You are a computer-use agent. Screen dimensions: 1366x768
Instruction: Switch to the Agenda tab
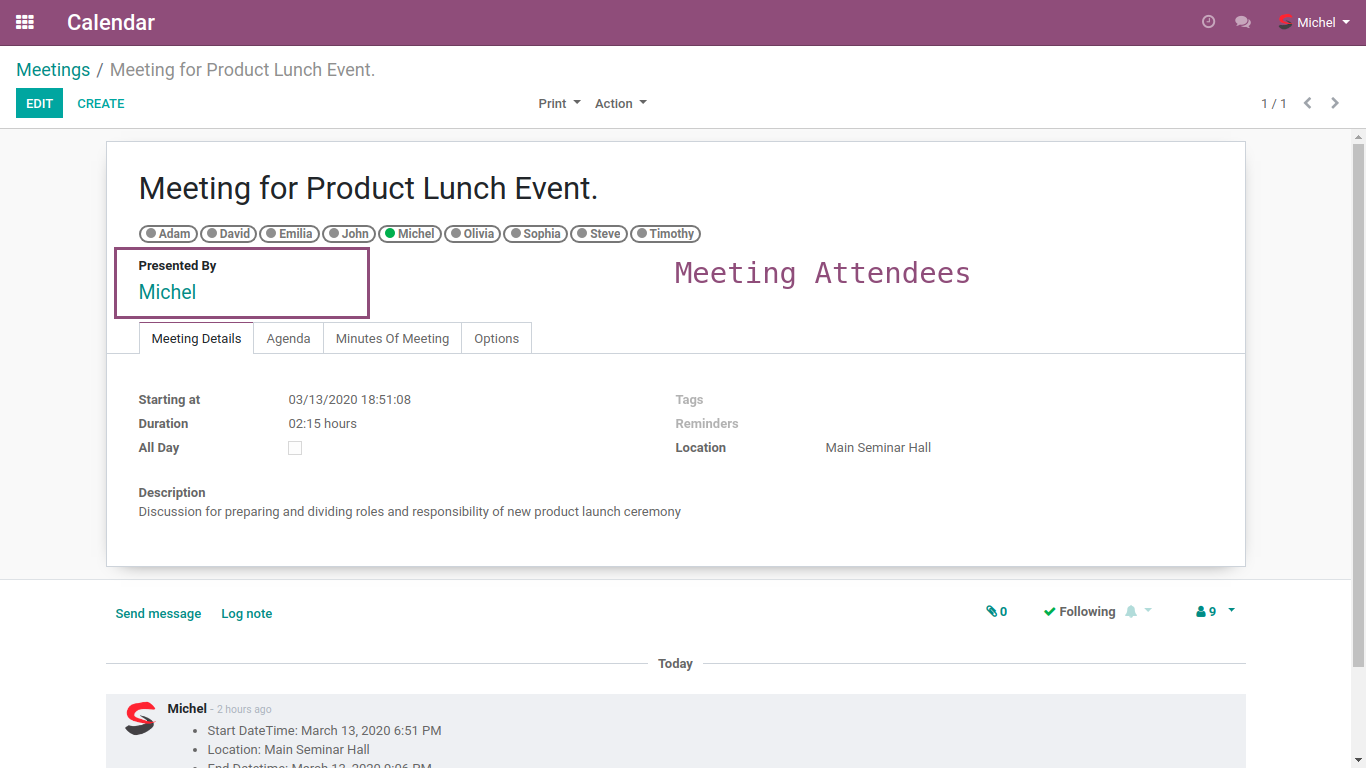pos(288,338)
